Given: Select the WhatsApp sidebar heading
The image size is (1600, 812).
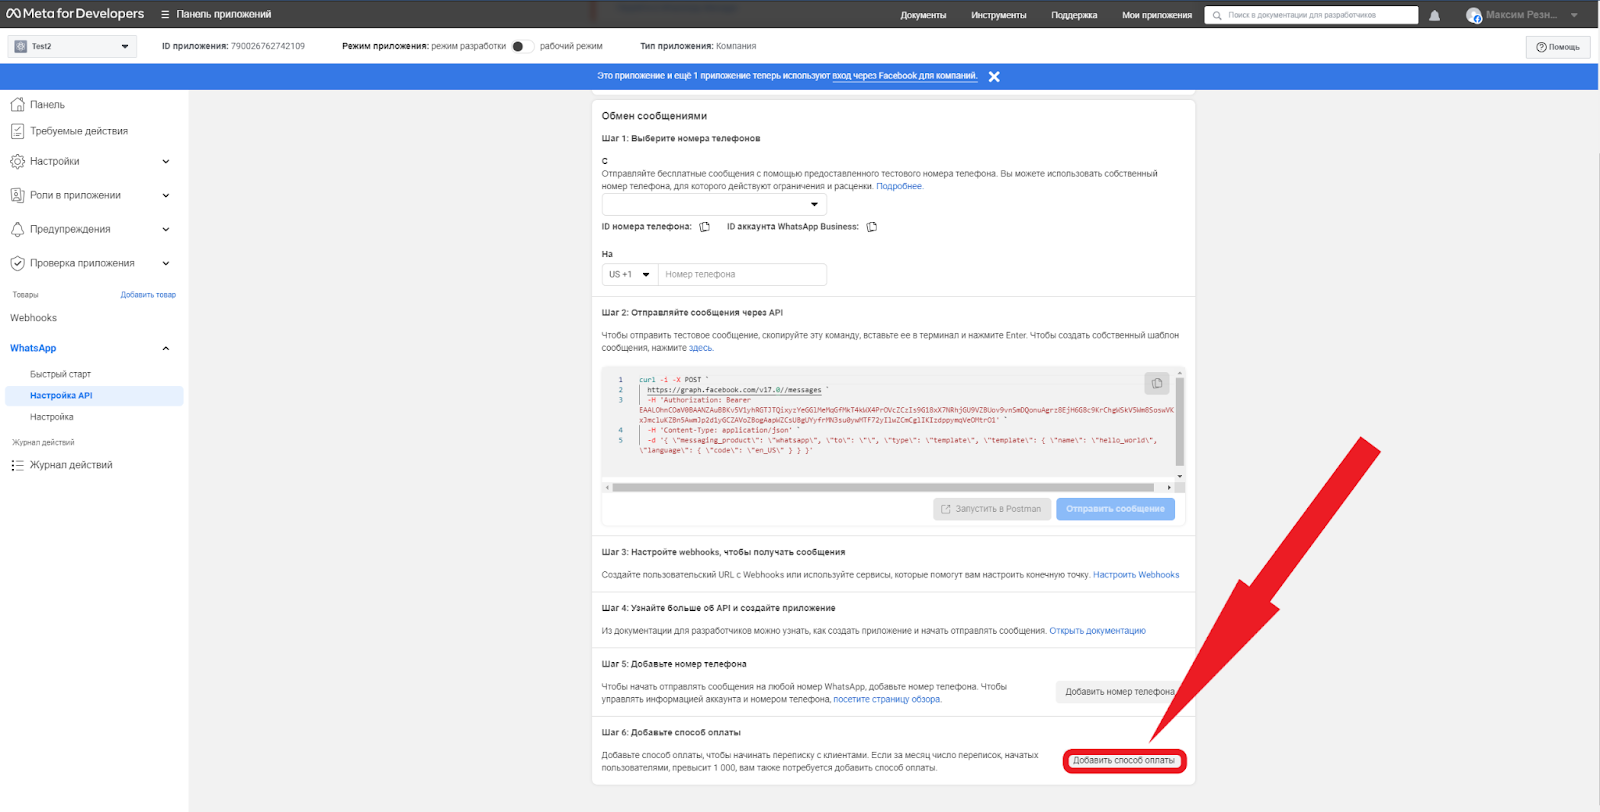Looking at the screenshot, I should click(x=33, y=348).
